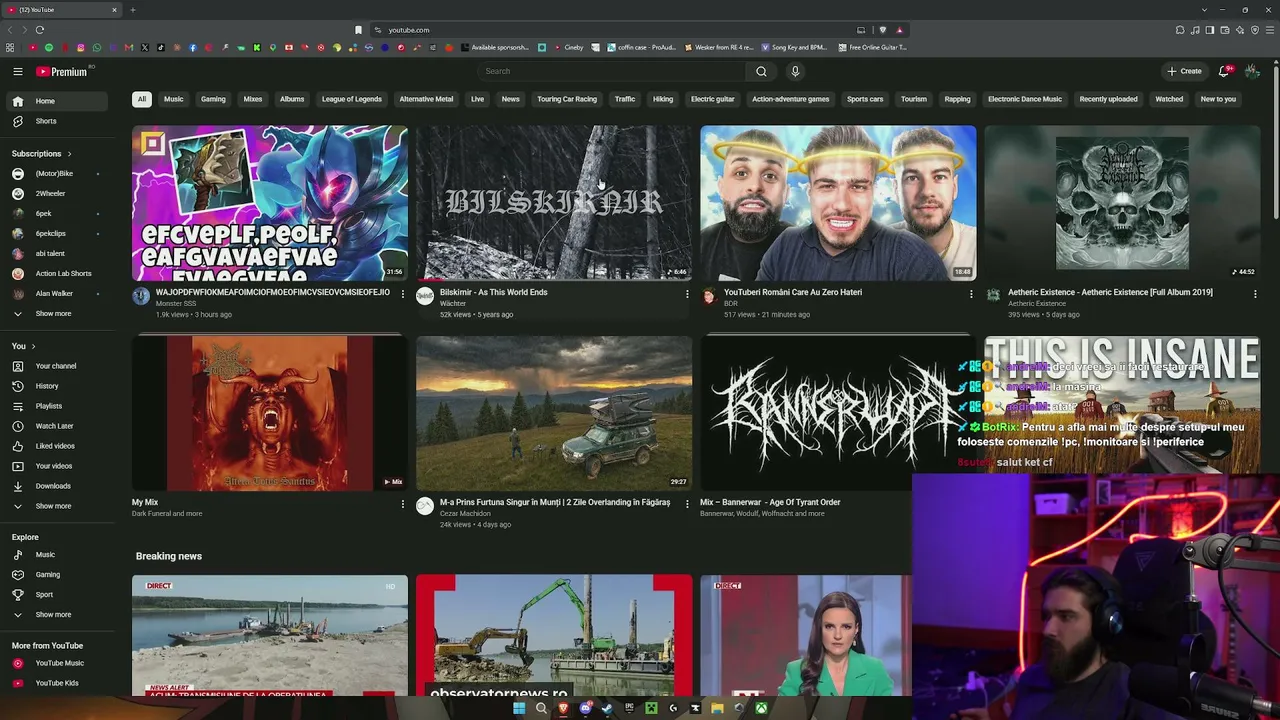Select the All filter chip
Image resolution: width=1280 pixels, height=720 pixels.
click(x=142, y=99)
